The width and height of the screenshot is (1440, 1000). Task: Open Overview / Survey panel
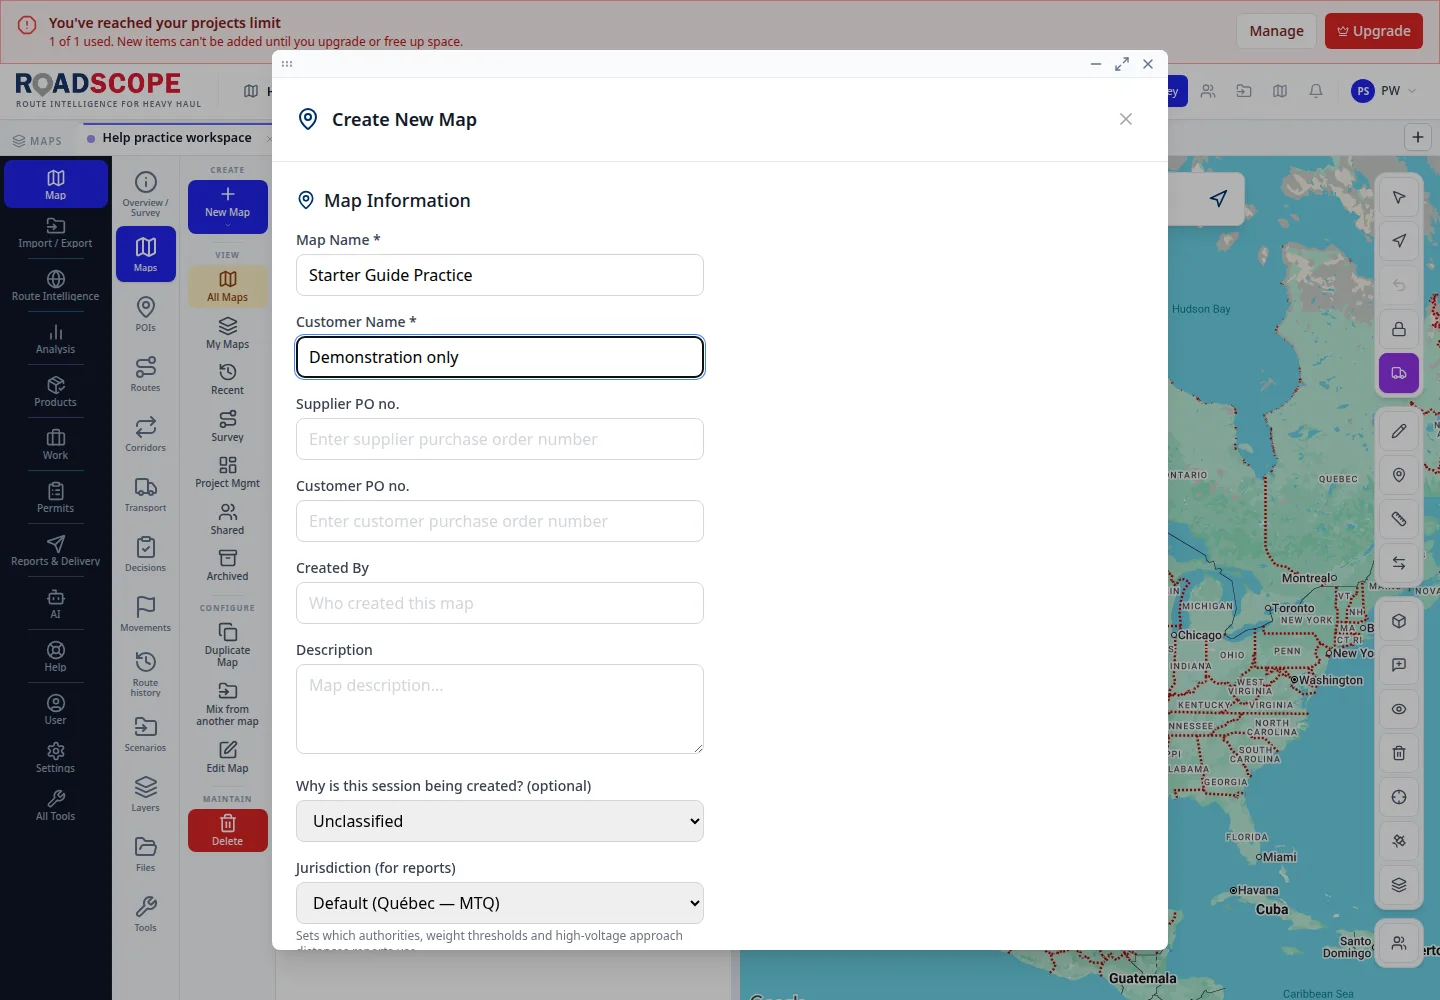point(146,194)
